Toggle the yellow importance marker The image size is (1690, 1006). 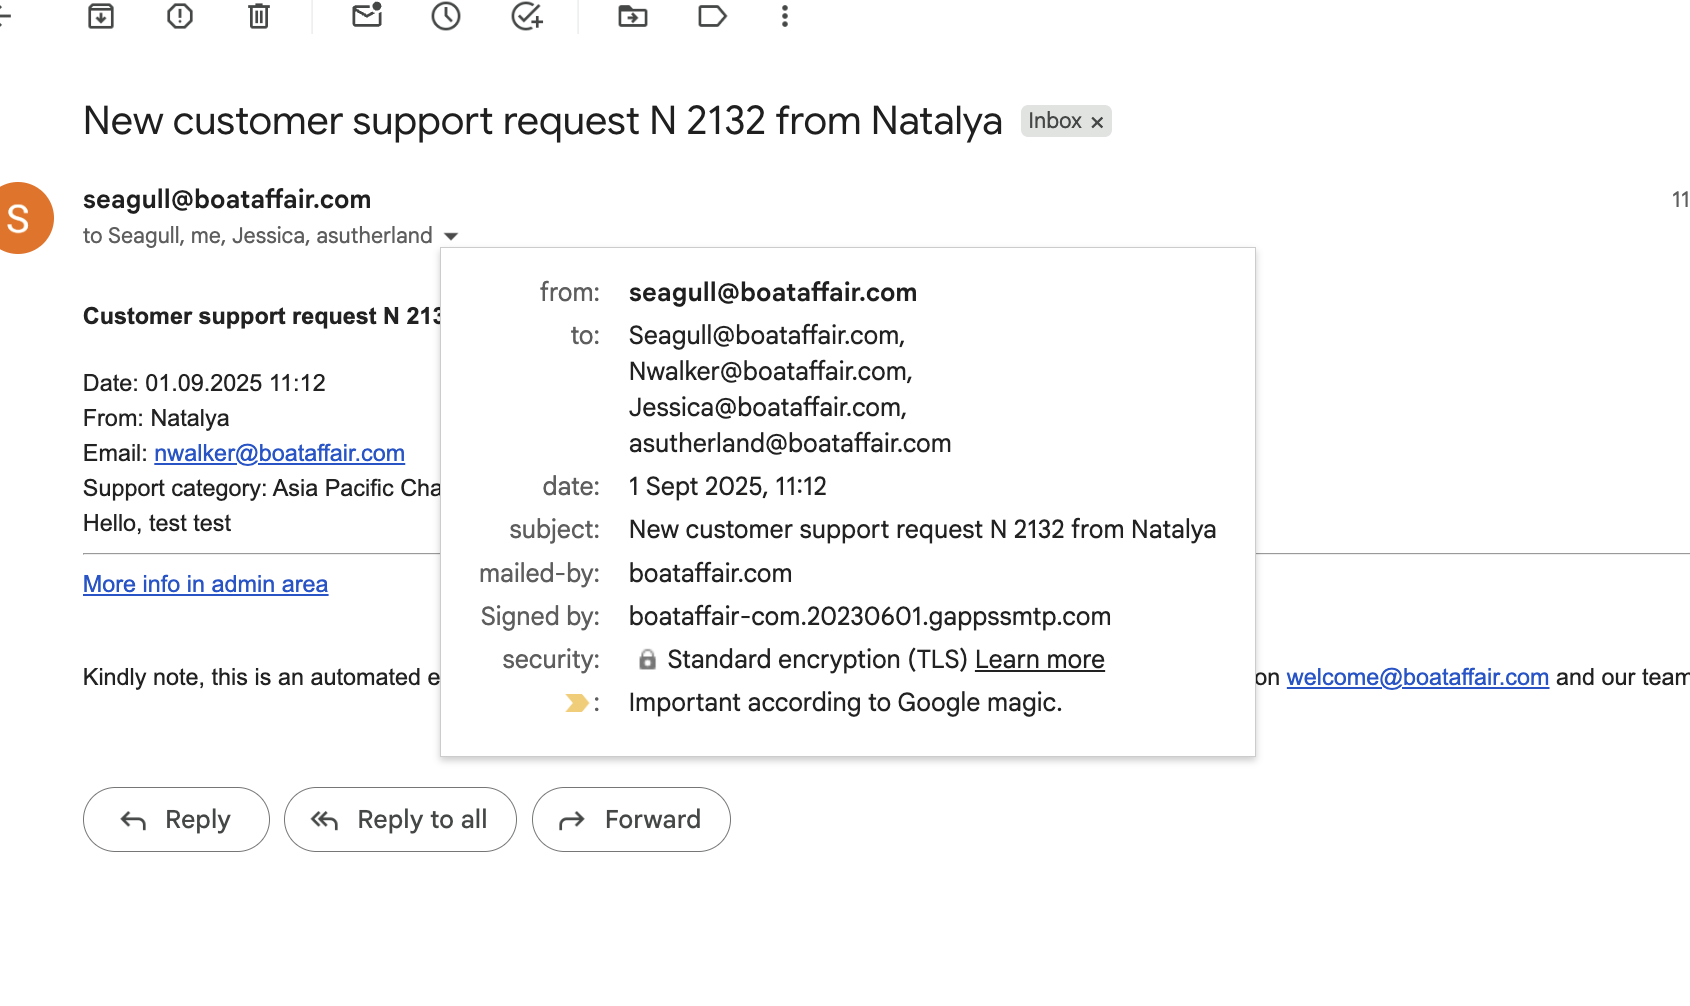click(576, 703)
